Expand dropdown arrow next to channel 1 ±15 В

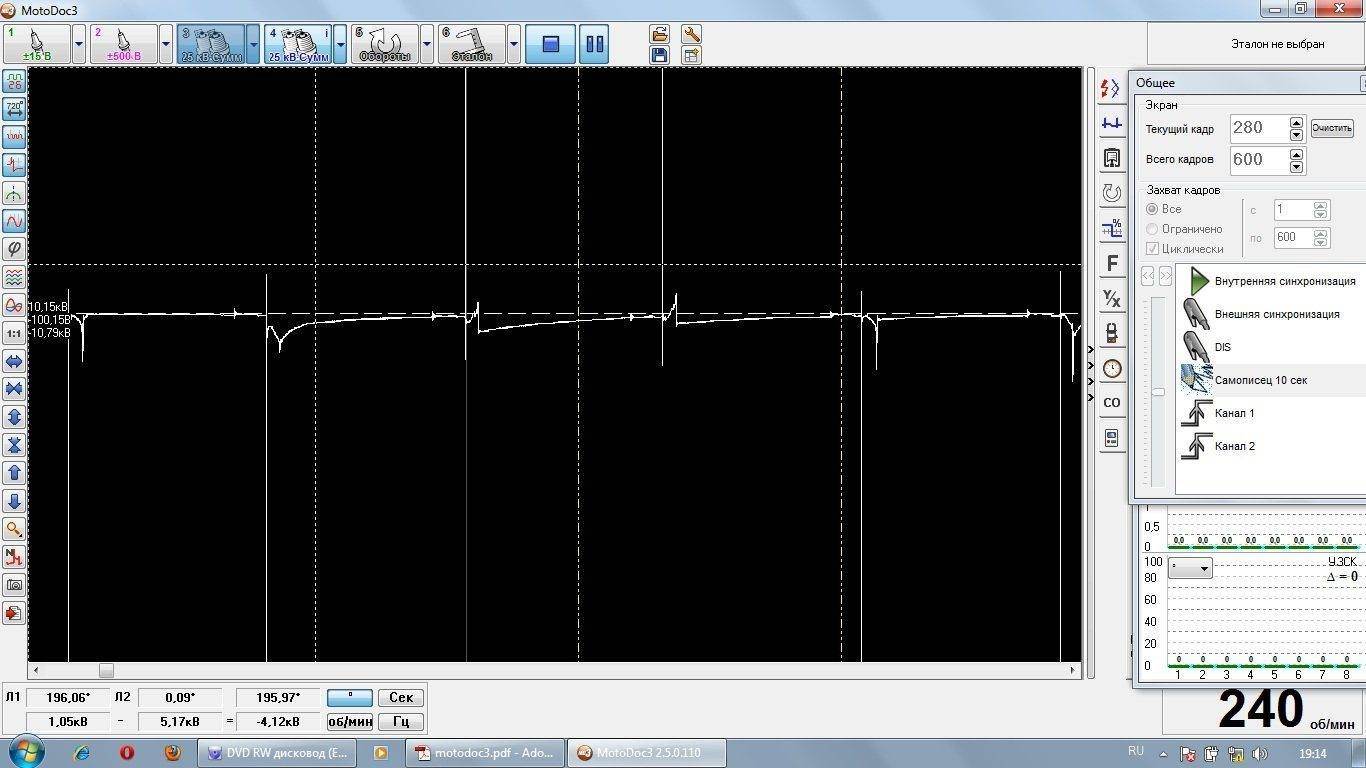[79, 45]
